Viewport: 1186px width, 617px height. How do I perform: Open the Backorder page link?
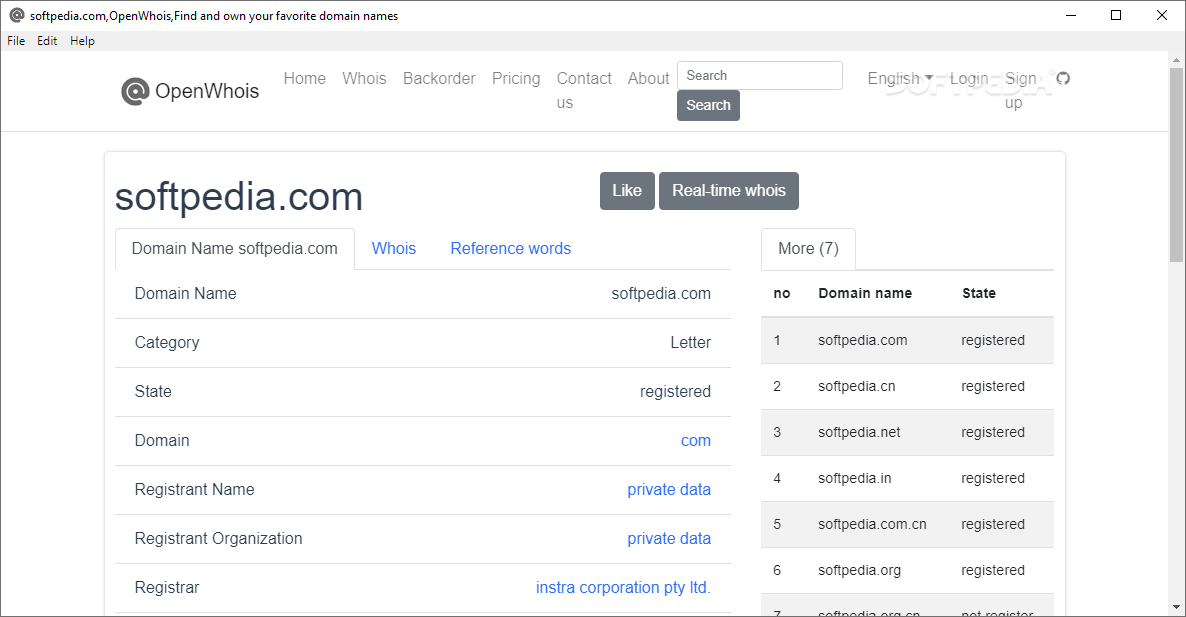(439, 79)
